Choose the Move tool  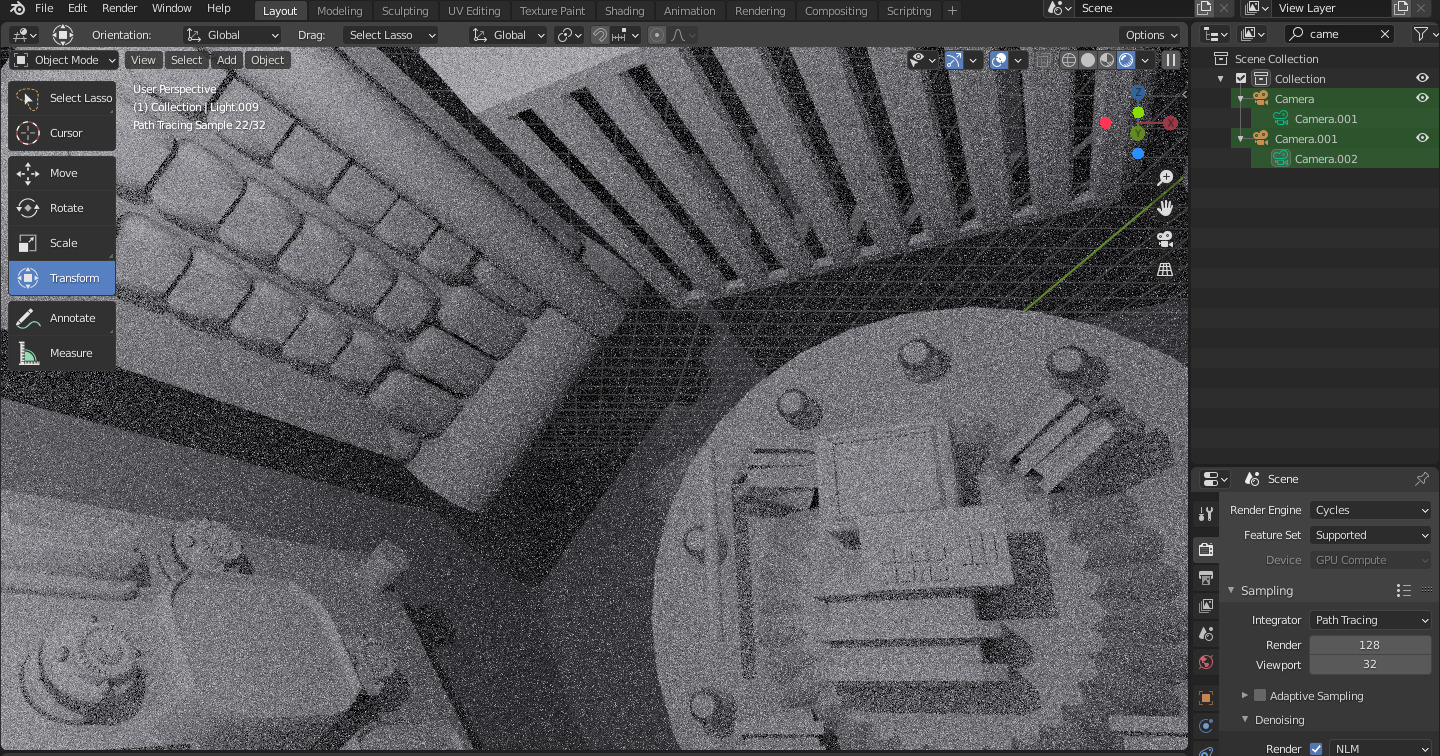62,173
